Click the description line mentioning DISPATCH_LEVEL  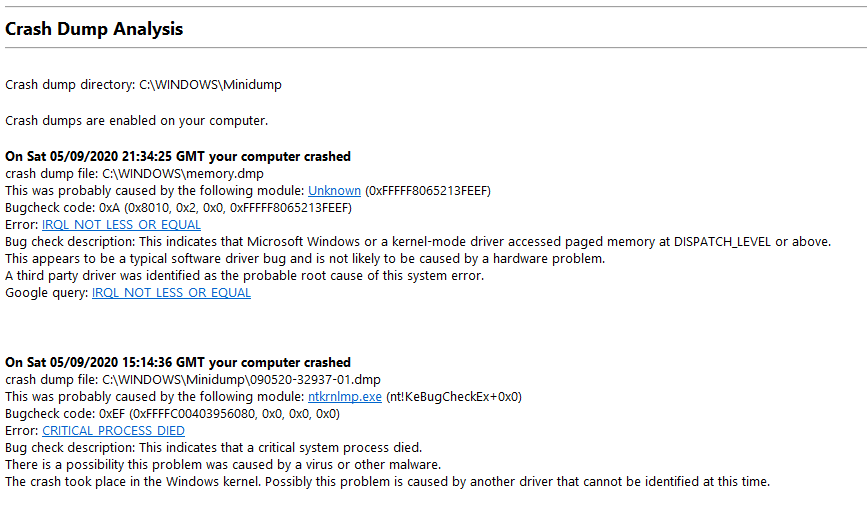pos(417,242)
